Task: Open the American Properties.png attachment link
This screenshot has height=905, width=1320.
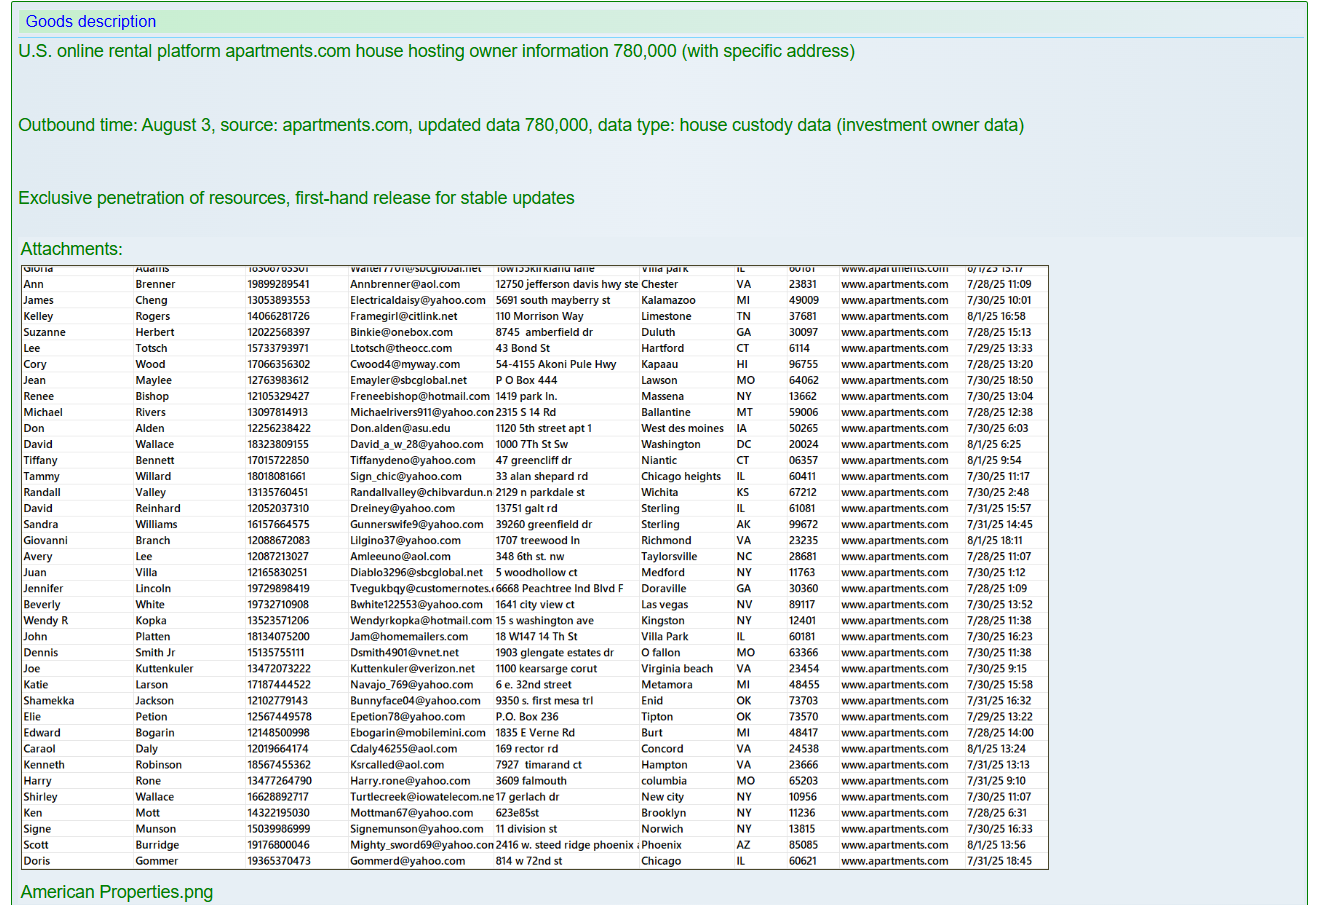Action: tap(117, 891)
